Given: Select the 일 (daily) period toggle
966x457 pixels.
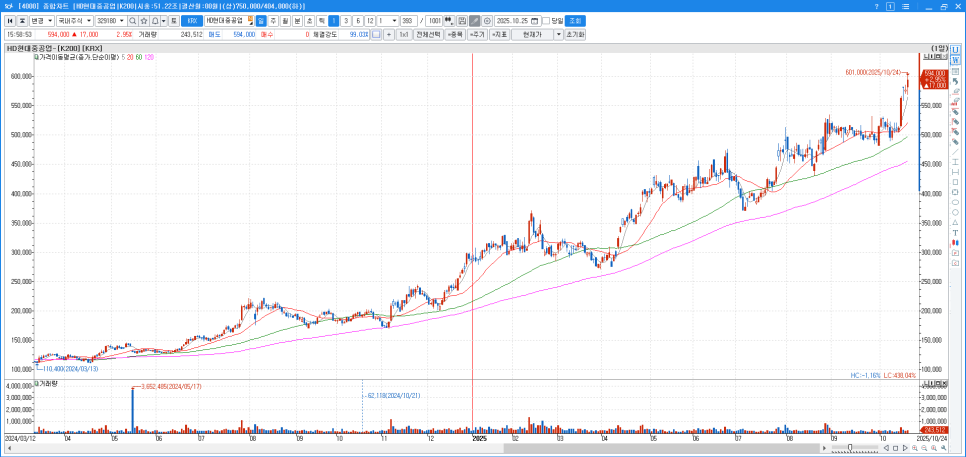Looking at the screenshot, I should coord(261,20).
